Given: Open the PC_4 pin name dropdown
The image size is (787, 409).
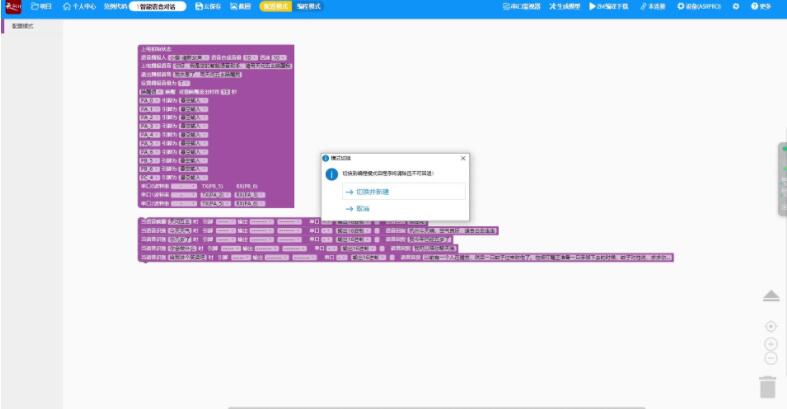Looking at the screenshot, I should pyautogui.click(x=150, y=178).
